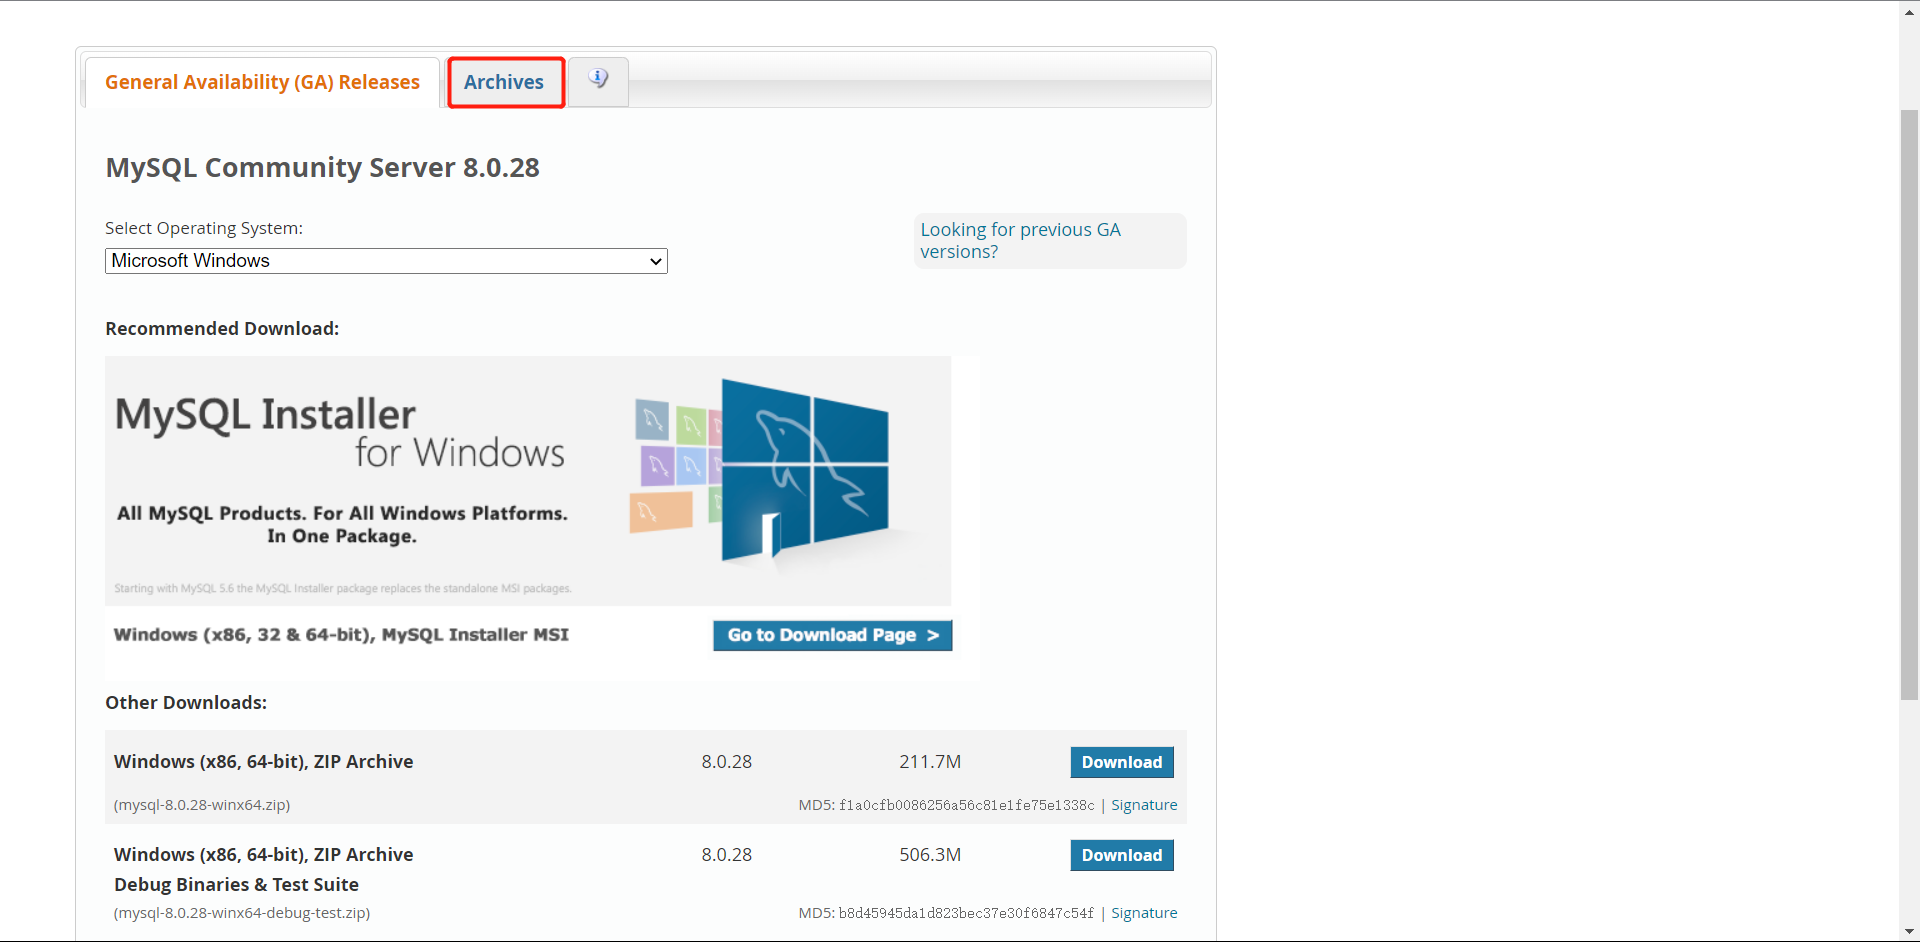
Task: Click the Debug Binaries & Test Suite title
Action: [x=236, y=885]
